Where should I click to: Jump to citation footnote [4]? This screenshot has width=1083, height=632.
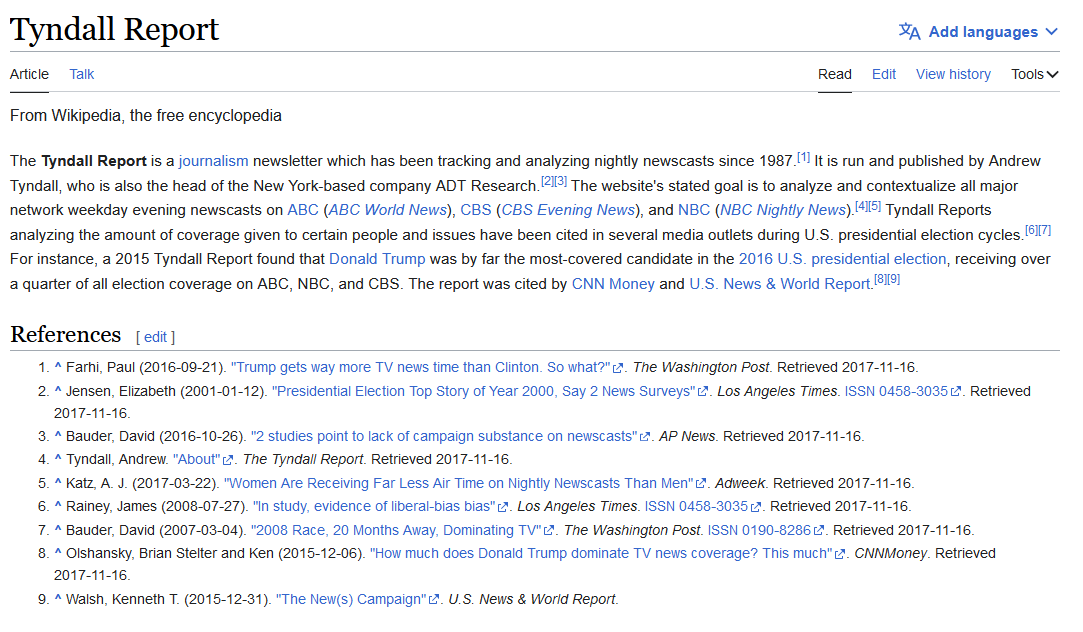click(x=861, y=206)
